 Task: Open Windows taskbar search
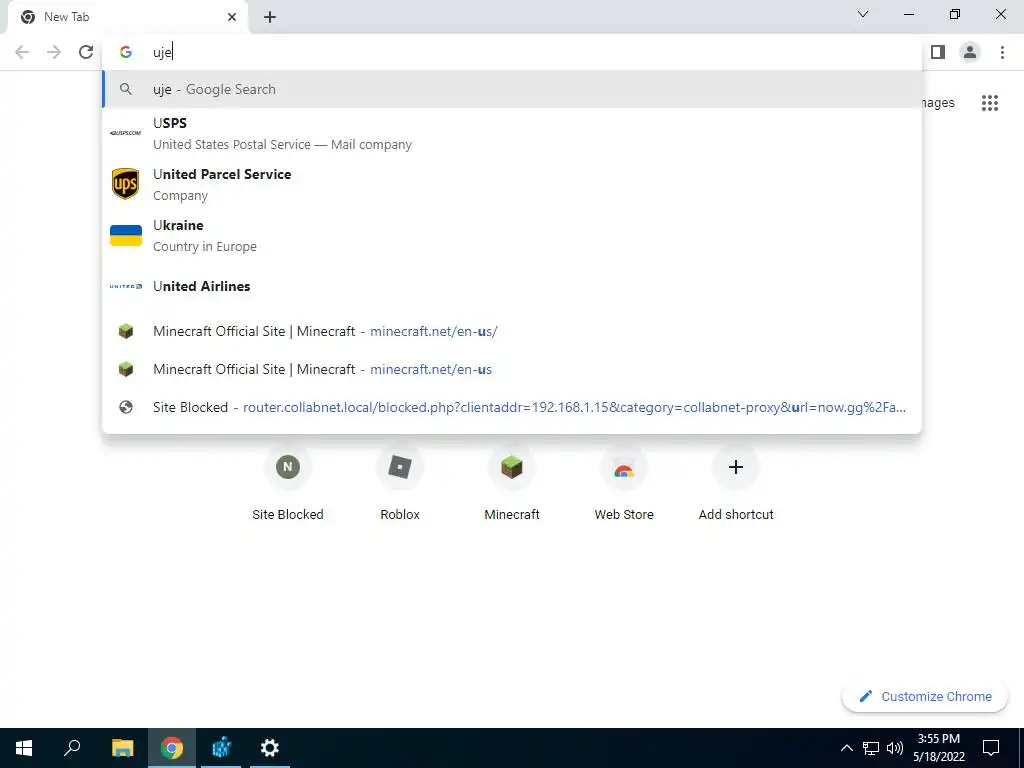coord(72,748)
